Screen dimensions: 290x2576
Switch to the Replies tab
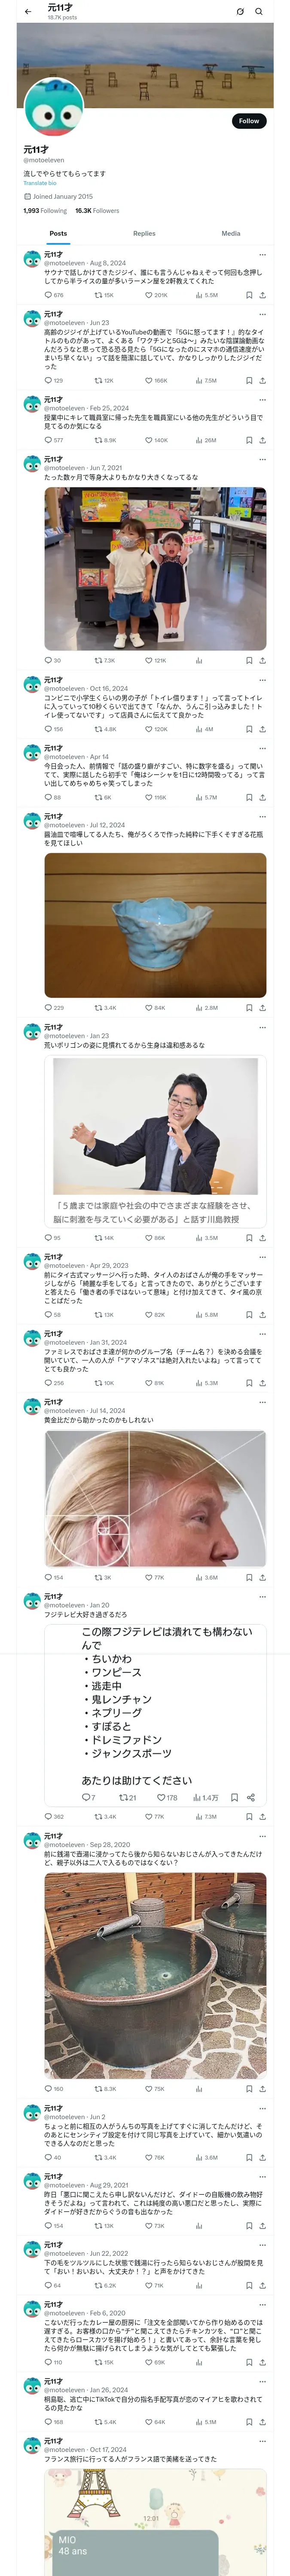(144, 233)
